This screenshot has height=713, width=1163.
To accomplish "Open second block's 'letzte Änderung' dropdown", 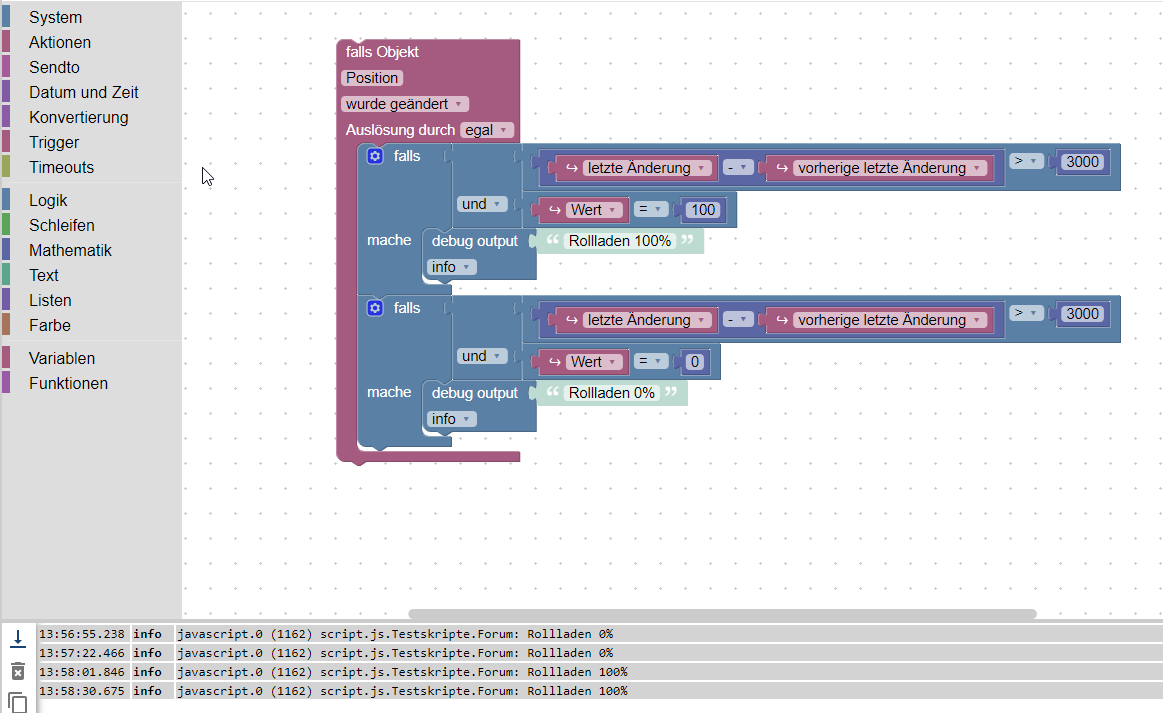I will tap(647, 321).
